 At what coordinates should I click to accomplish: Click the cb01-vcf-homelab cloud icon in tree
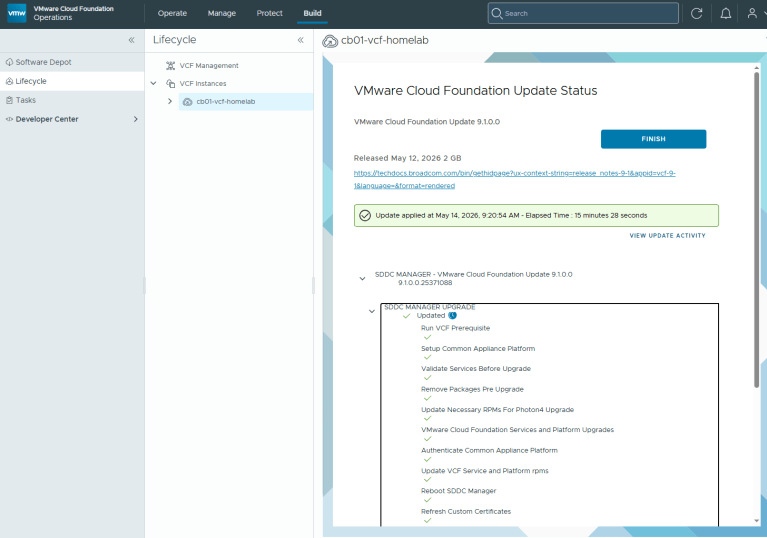tap(187, 102)
